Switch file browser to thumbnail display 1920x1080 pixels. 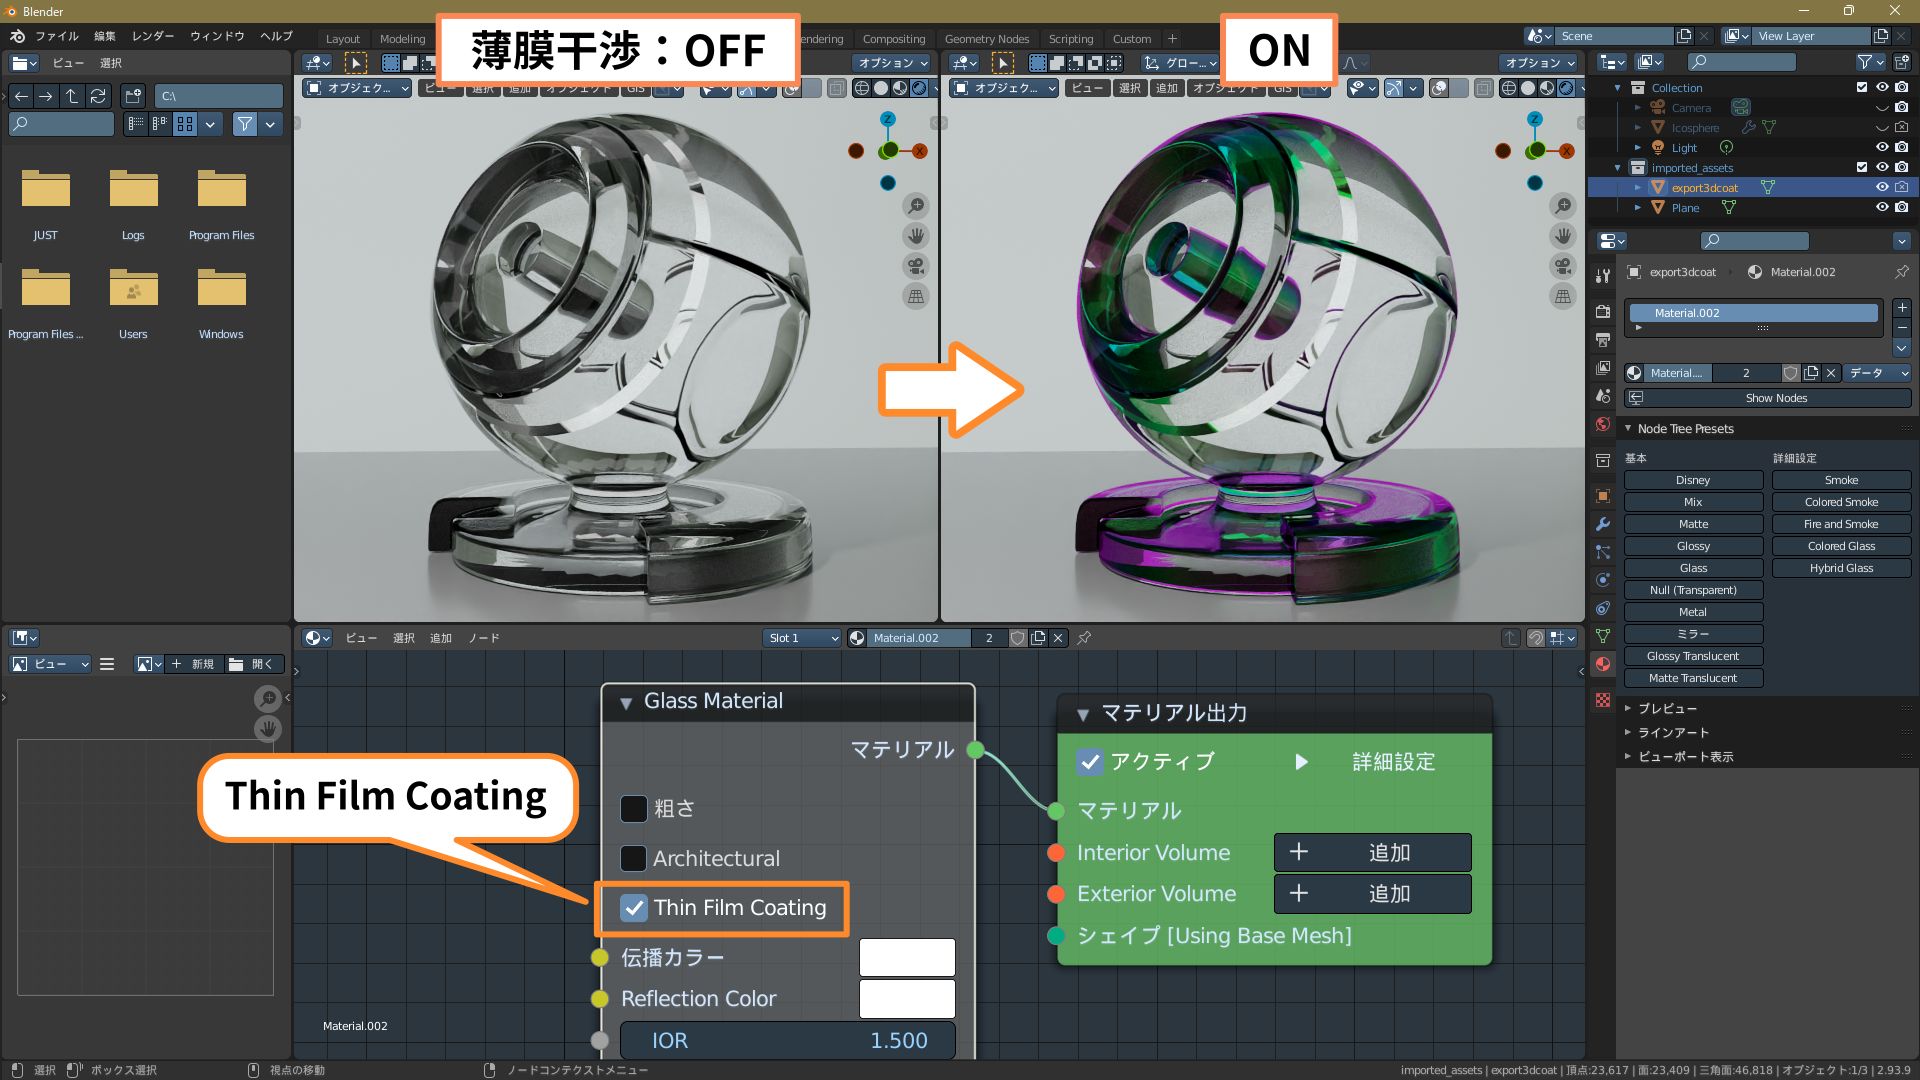[x=185, y=124]
